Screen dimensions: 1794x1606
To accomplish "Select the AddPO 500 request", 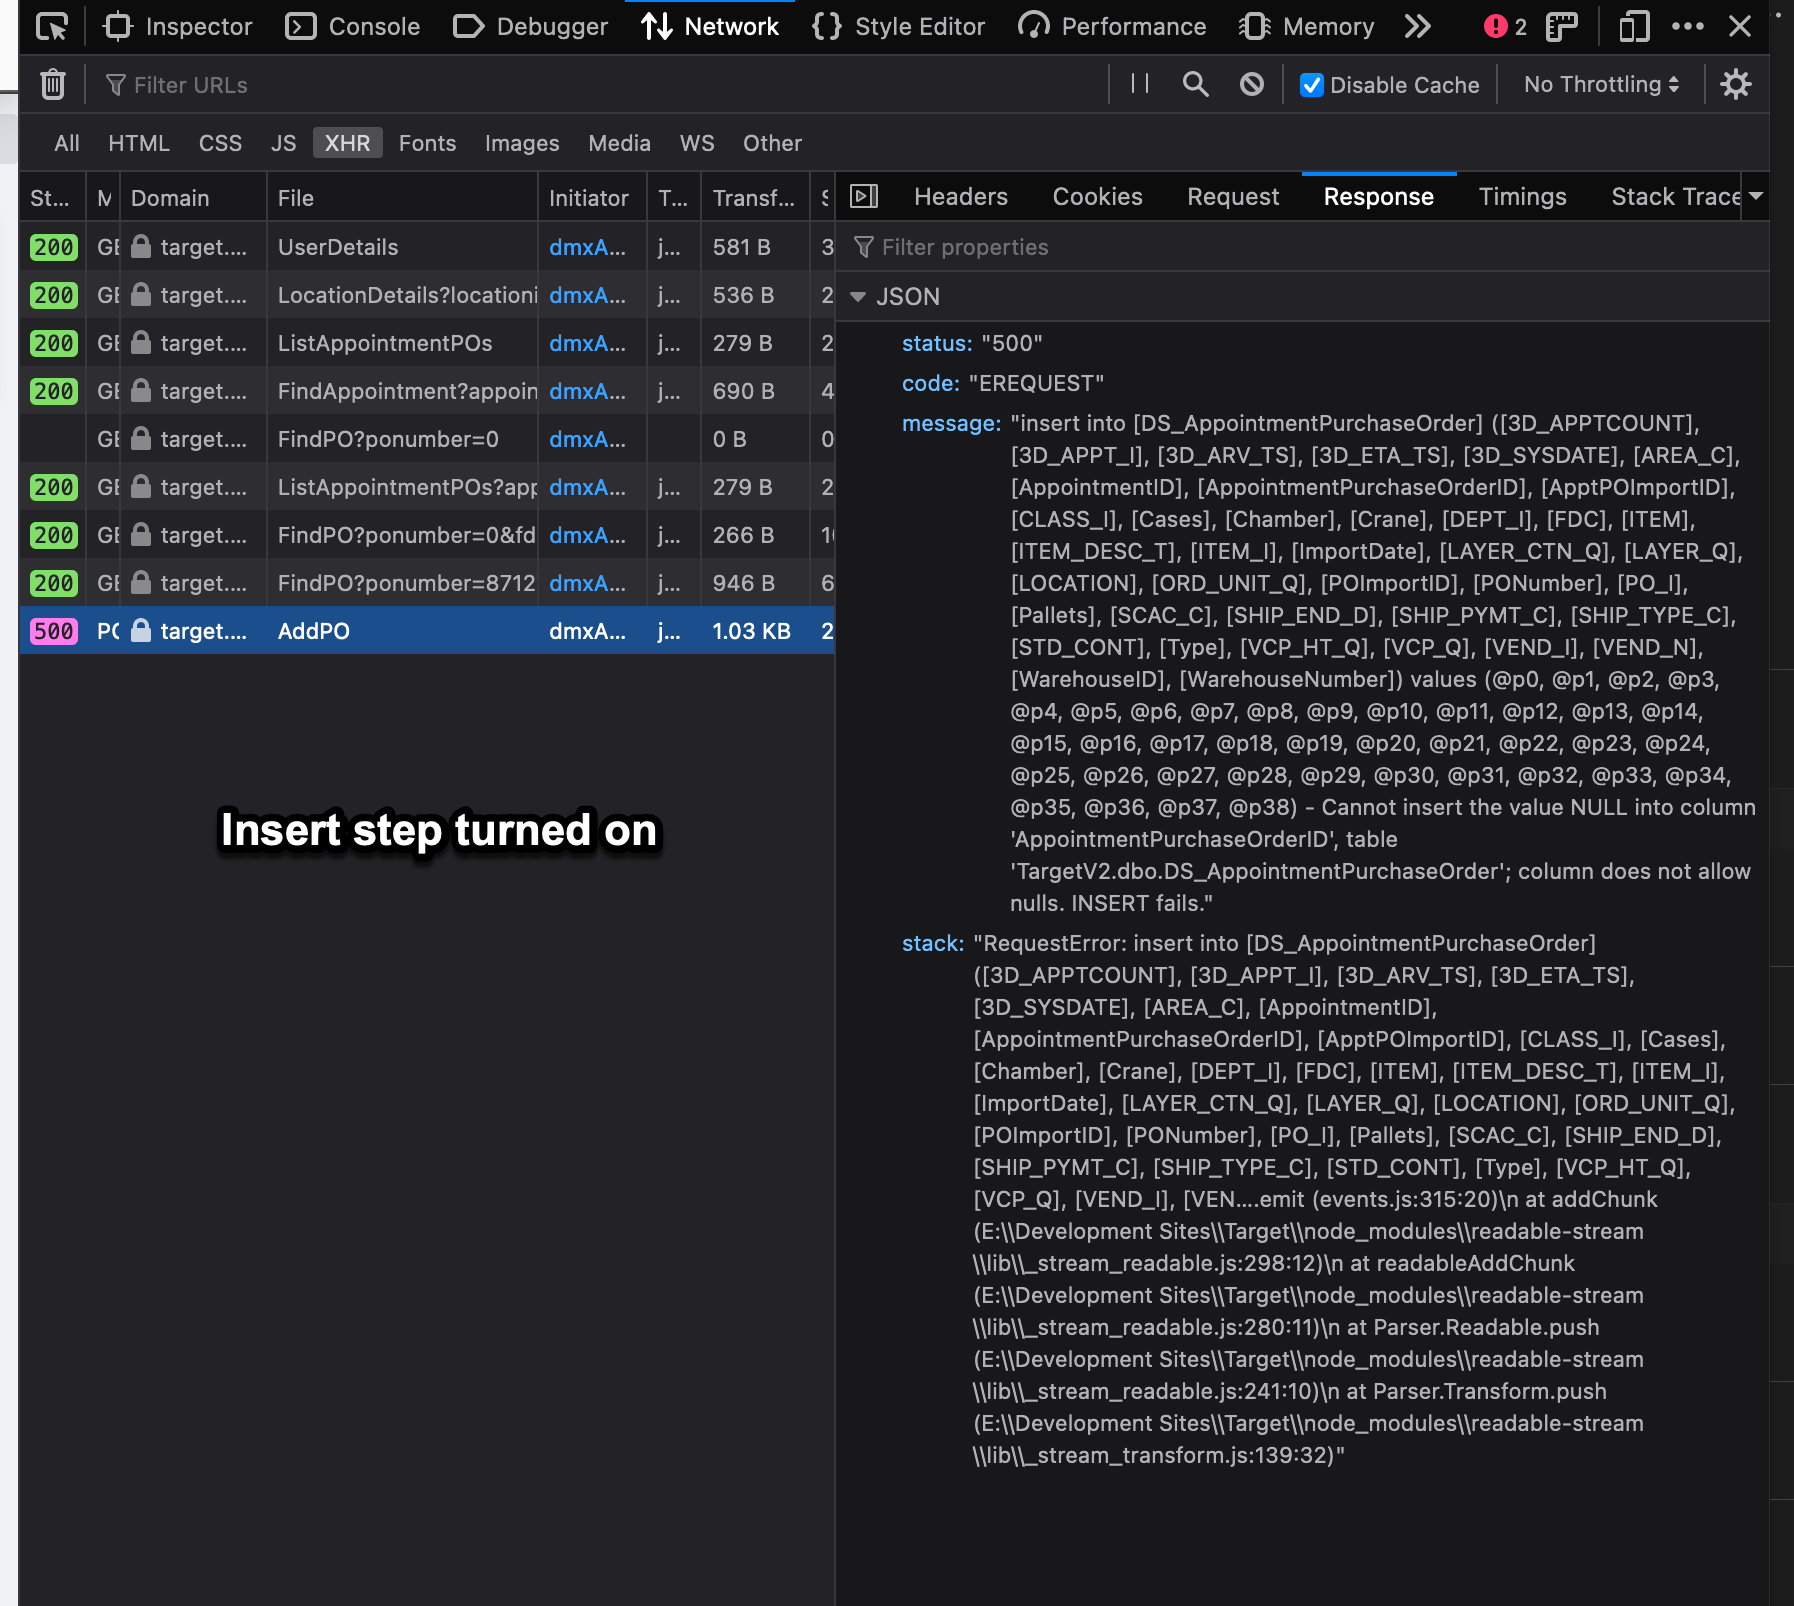I will pos(427,631).
